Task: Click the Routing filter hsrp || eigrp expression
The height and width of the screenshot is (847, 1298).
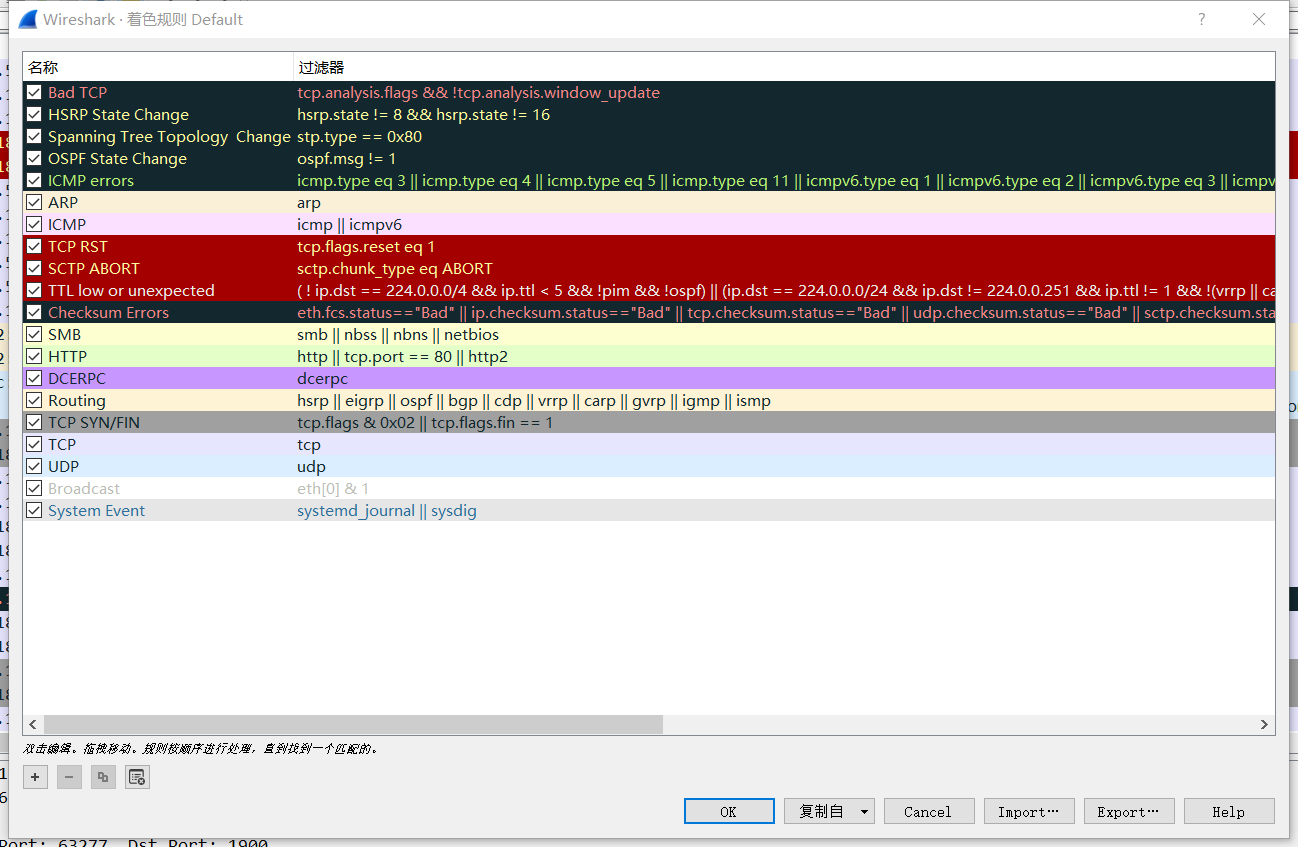Action: (534, 400)
